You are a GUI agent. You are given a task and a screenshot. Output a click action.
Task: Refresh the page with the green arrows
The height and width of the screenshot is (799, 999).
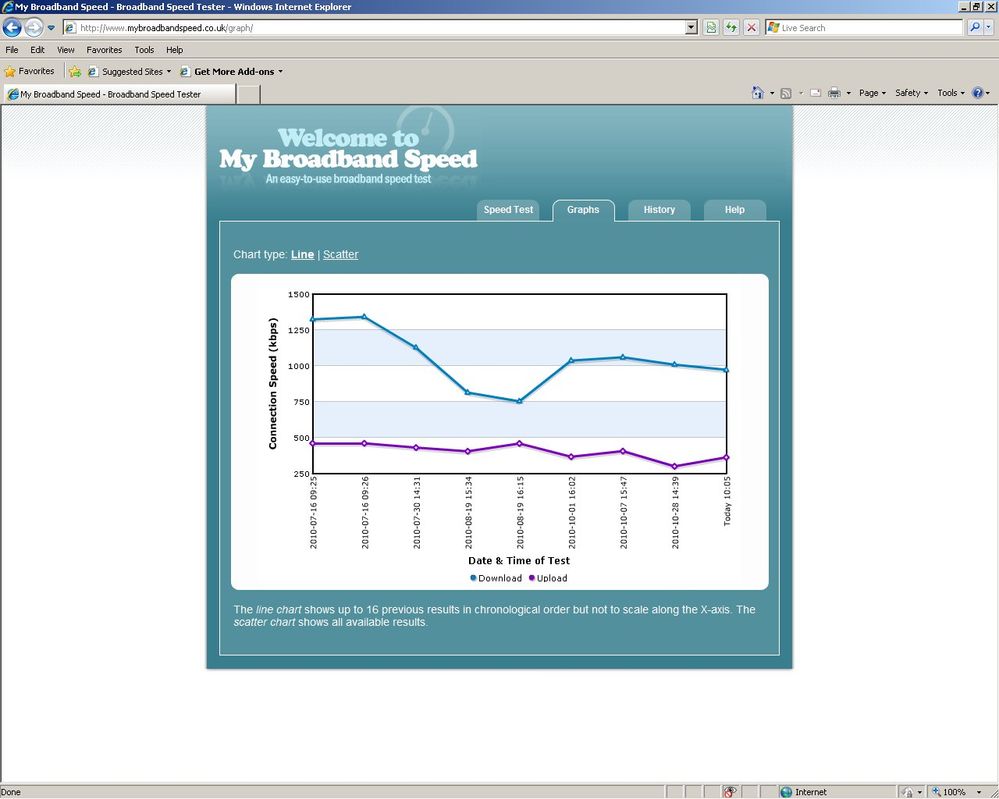pyautogui.click(x=731, y=27)
